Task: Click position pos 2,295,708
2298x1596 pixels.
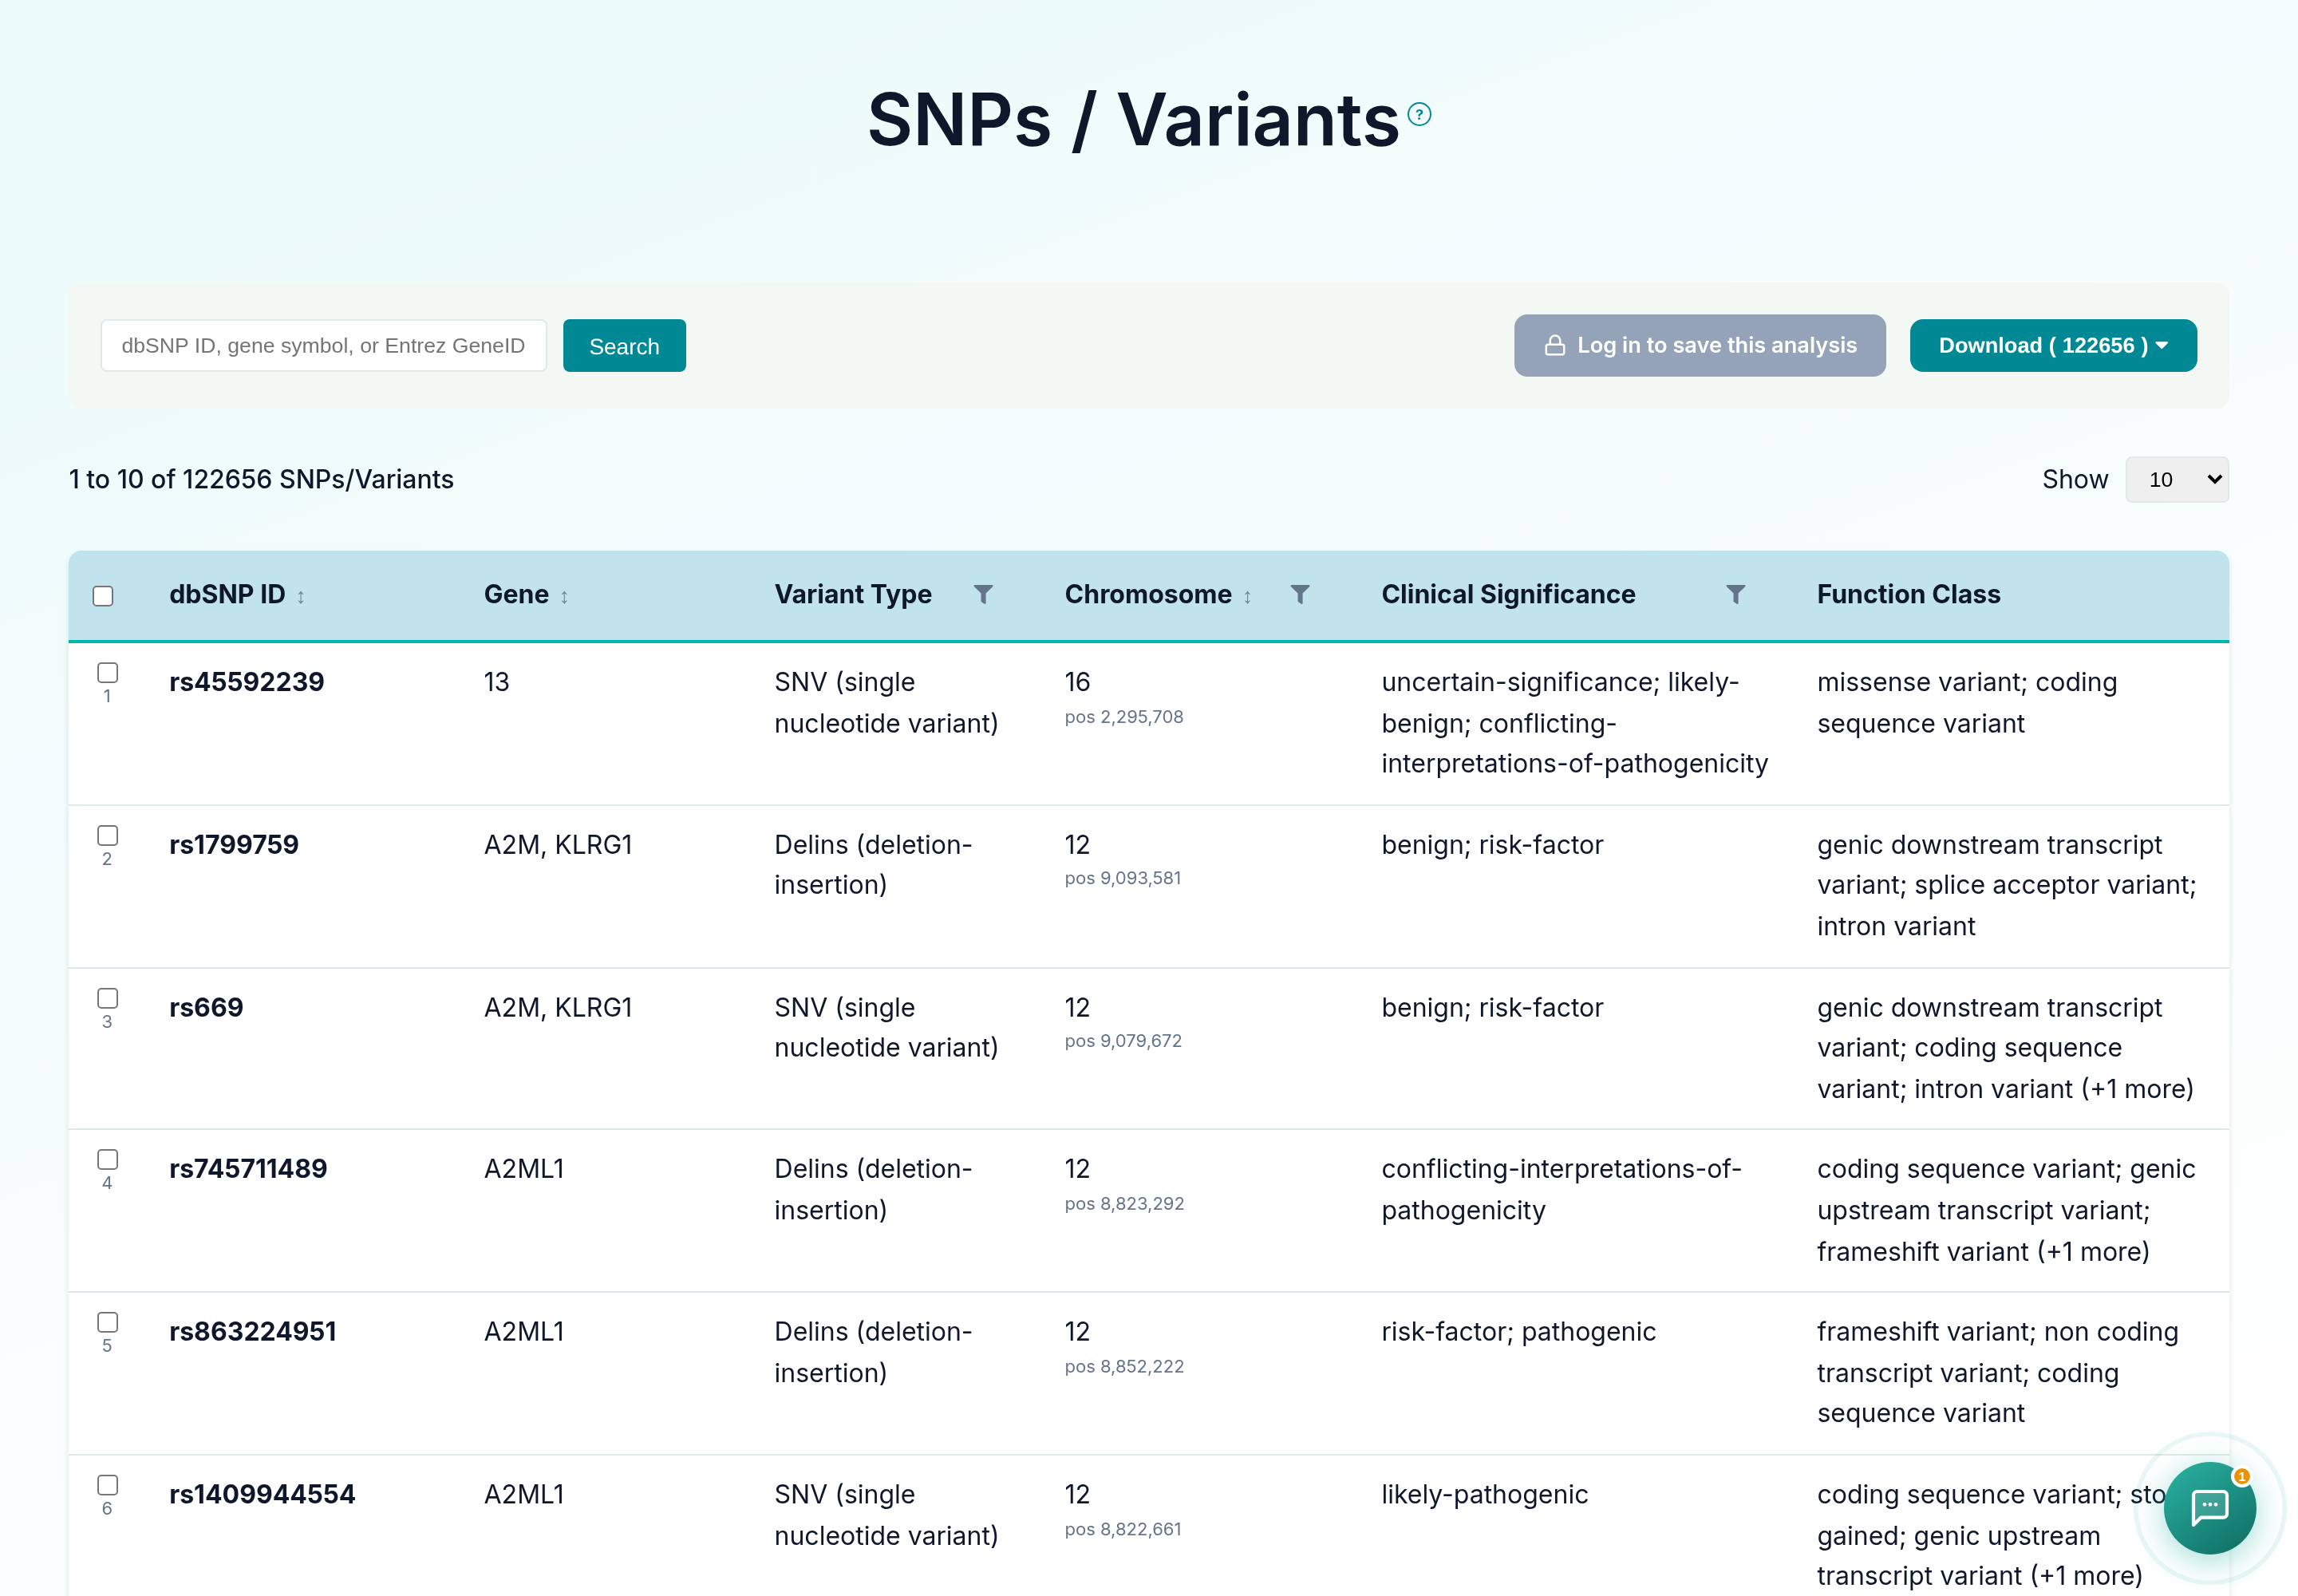Action: 1123,717
